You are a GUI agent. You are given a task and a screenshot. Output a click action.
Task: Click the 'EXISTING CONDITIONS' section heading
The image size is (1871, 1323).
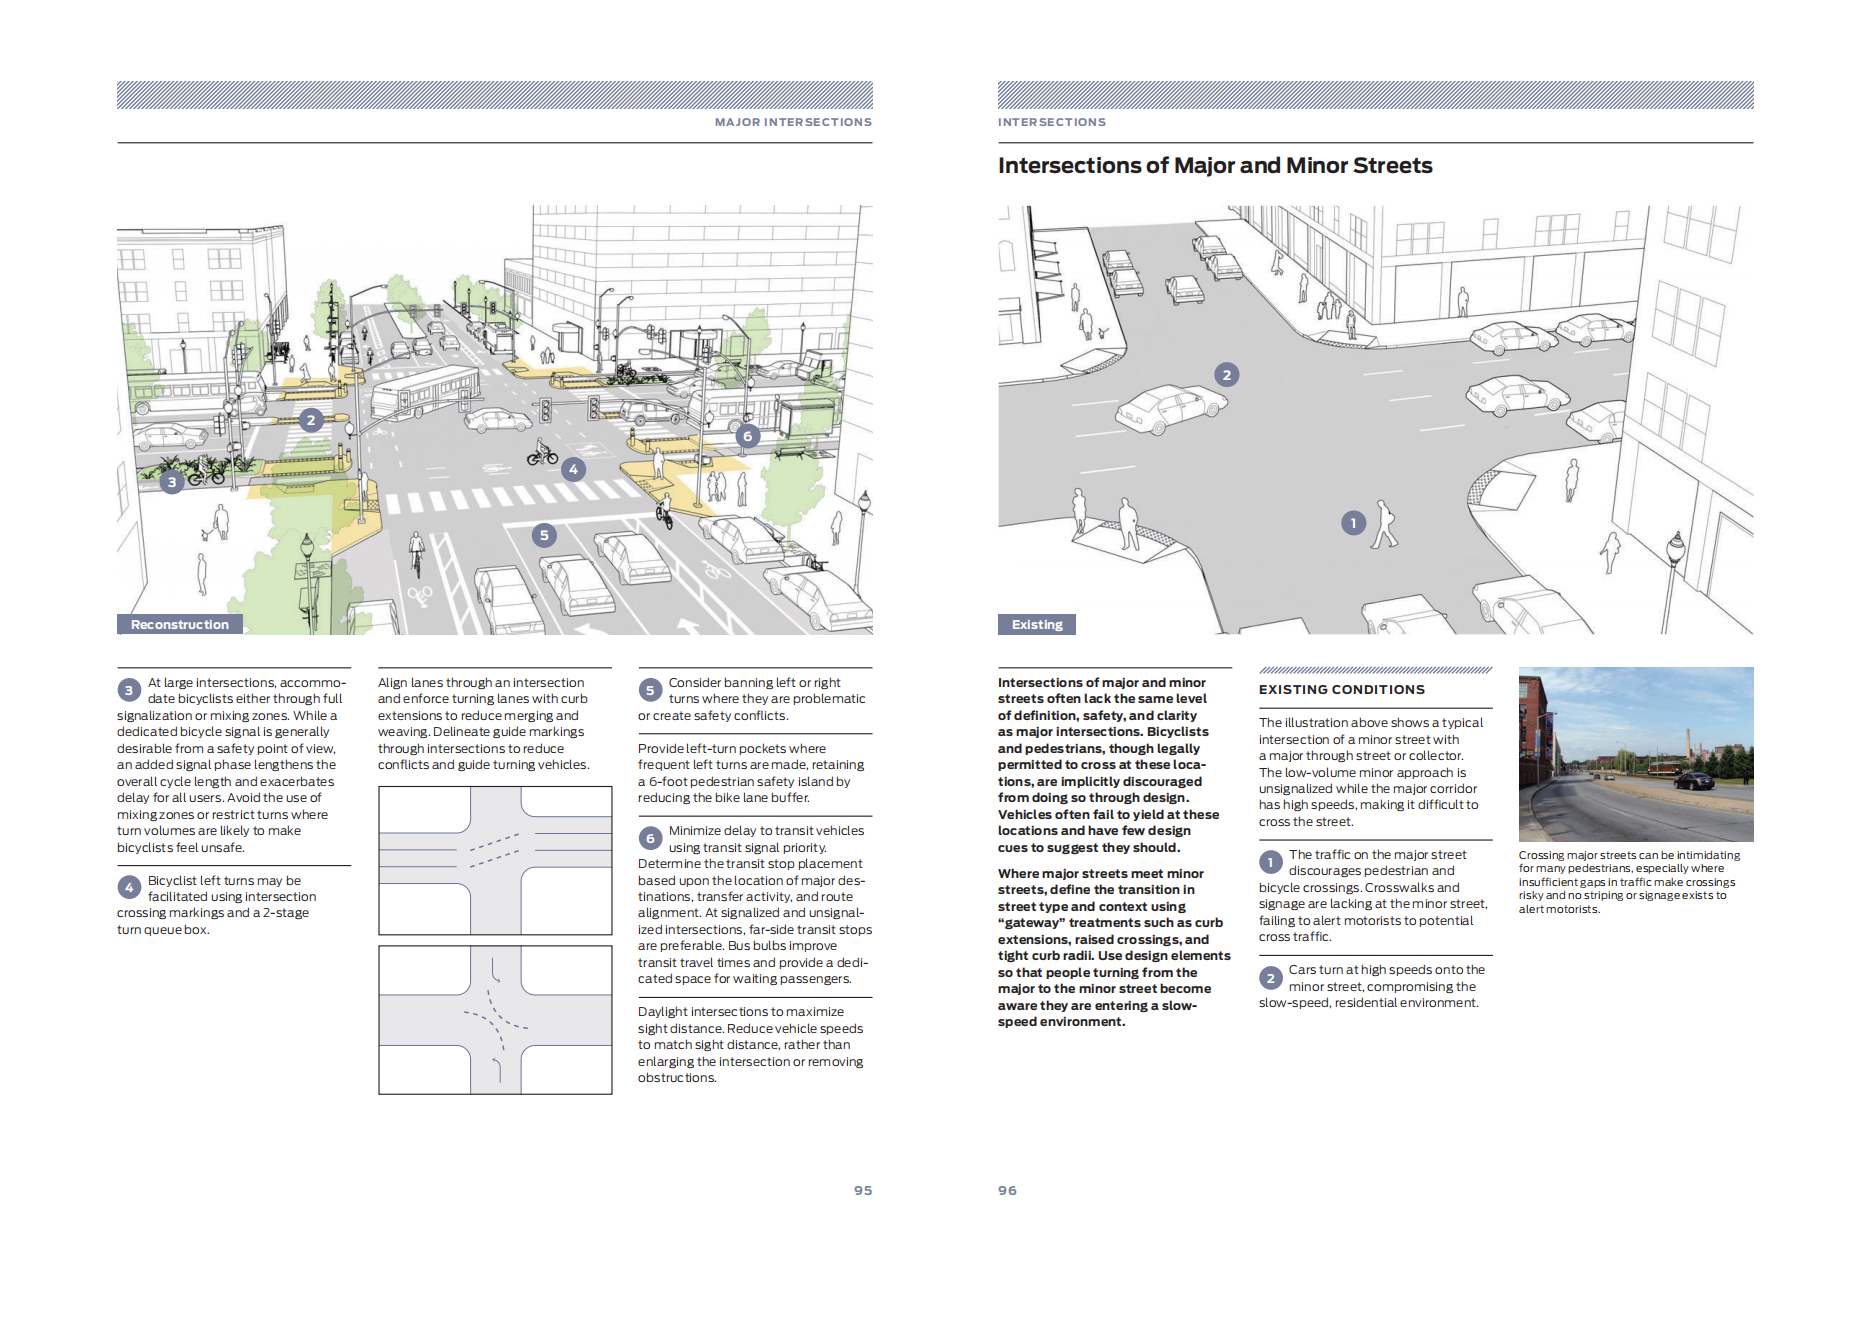pyautogui.click(x=1342, y=690)
